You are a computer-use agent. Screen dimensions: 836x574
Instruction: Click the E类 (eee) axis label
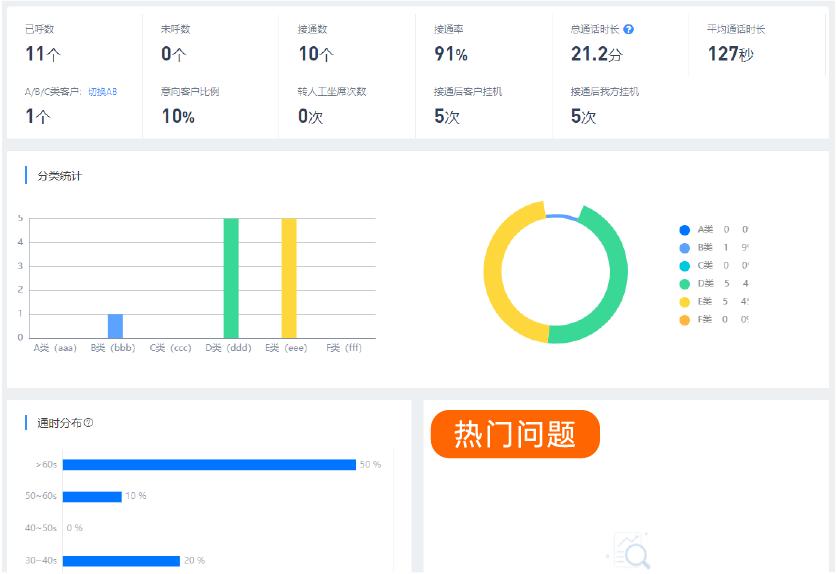(x=286, y=348)
